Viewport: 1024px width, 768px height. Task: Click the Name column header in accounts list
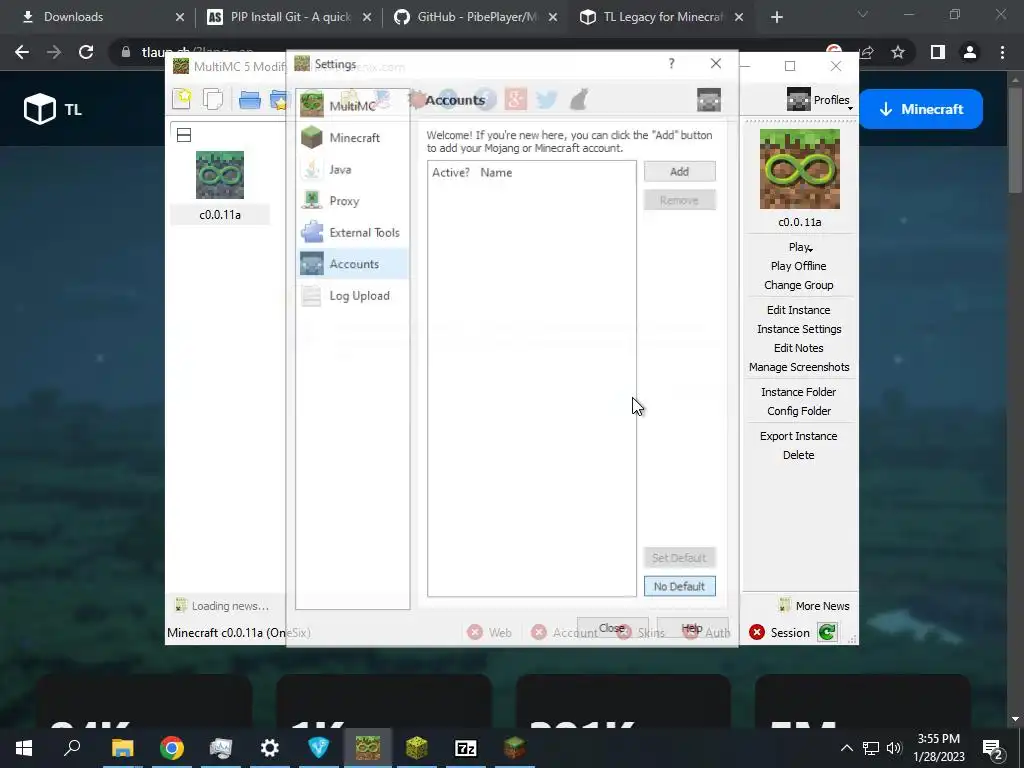tap(496, 172)
